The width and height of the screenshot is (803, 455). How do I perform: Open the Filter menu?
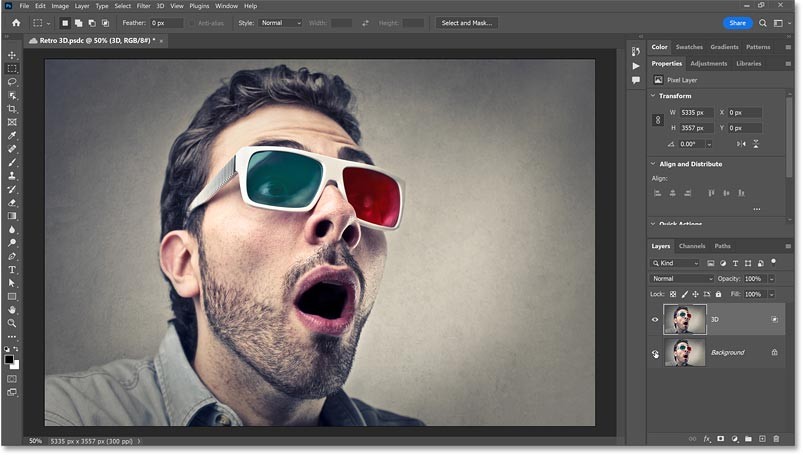tap(143, 6)
